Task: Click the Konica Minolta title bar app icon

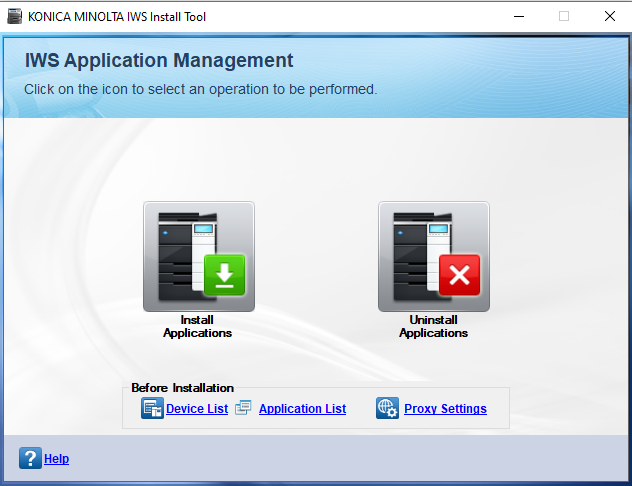Action: click(14, 16)
